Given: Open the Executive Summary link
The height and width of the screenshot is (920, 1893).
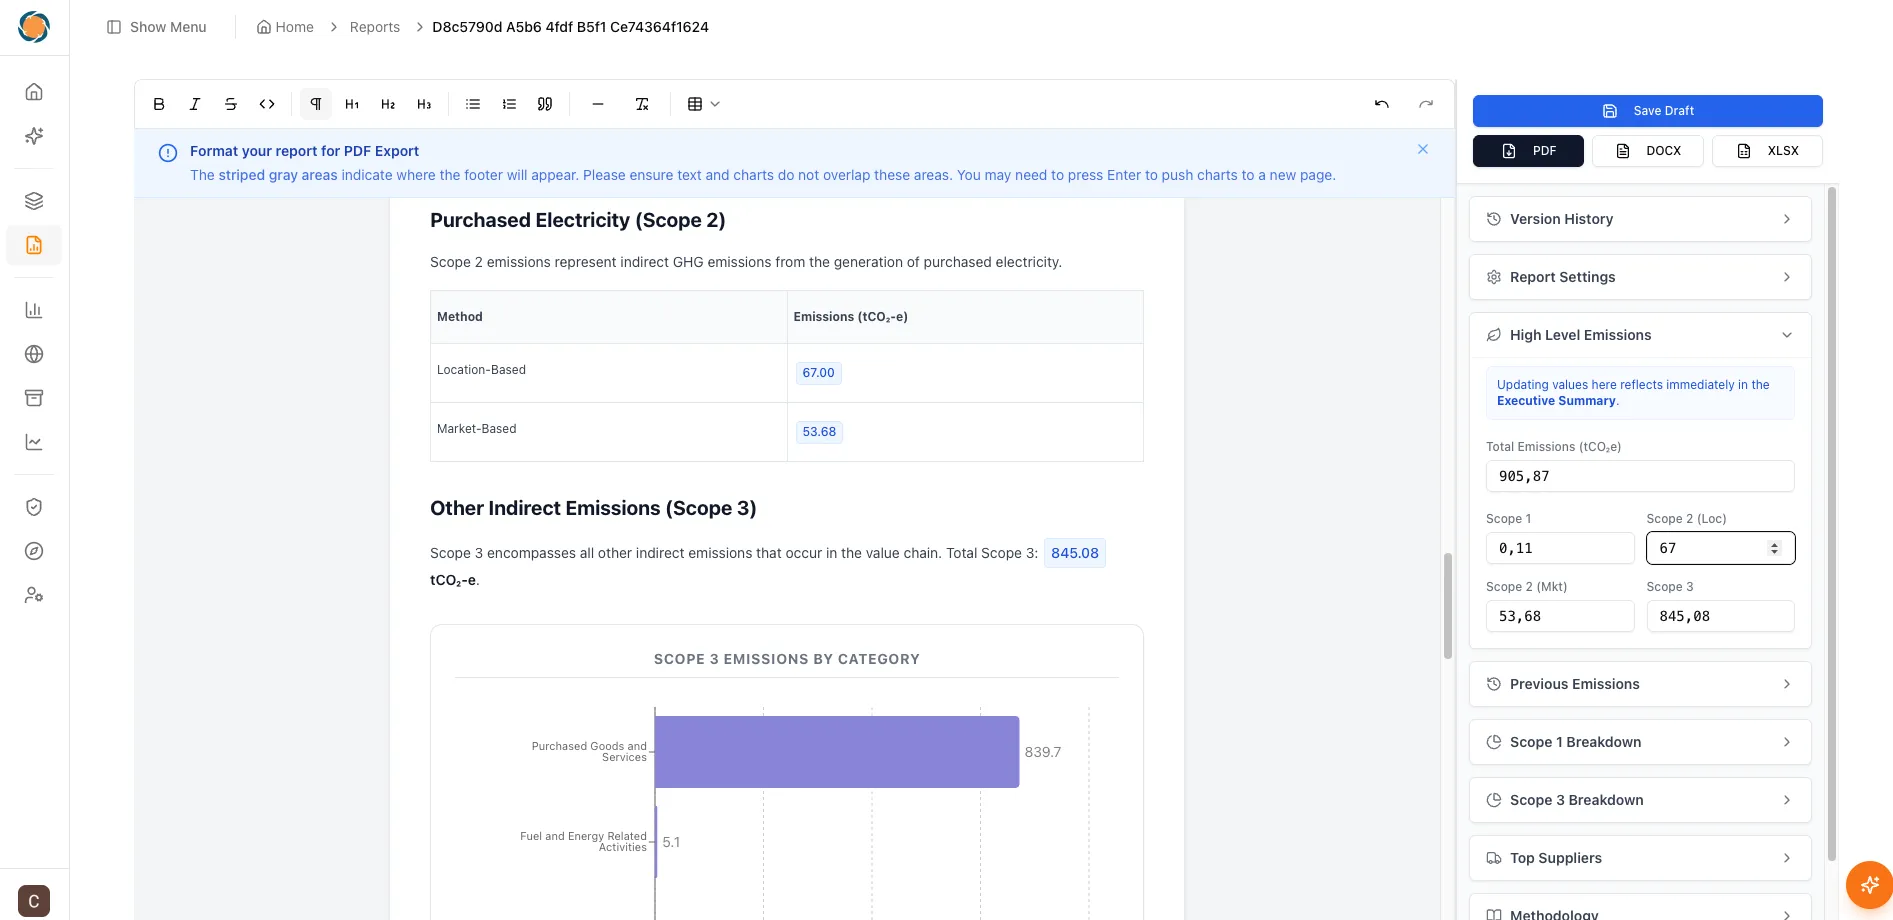Looking at the screenshot, I should 1555,400.
